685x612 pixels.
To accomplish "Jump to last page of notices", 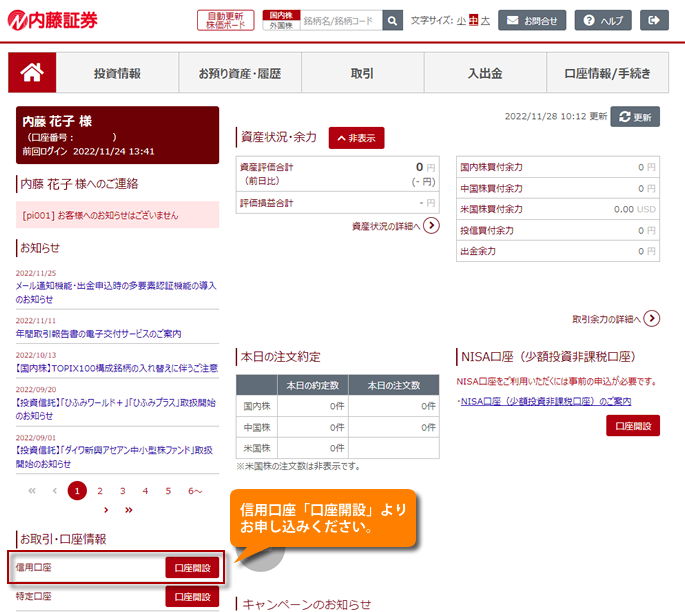I will pos(128,509).
